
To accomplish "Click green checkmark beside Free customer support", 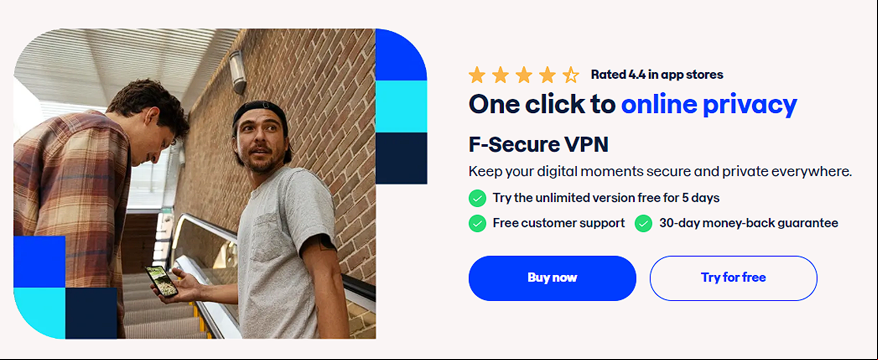I will click(477, 223).
